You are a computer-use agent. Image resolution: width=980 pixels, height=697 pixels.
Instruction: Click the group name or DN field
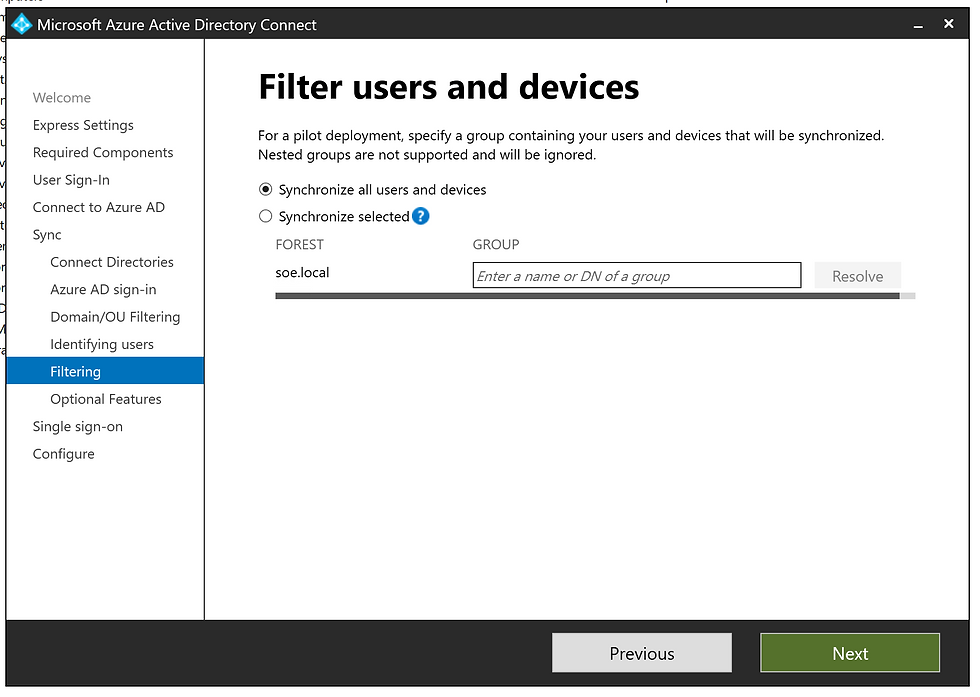(x=637, y=276)
